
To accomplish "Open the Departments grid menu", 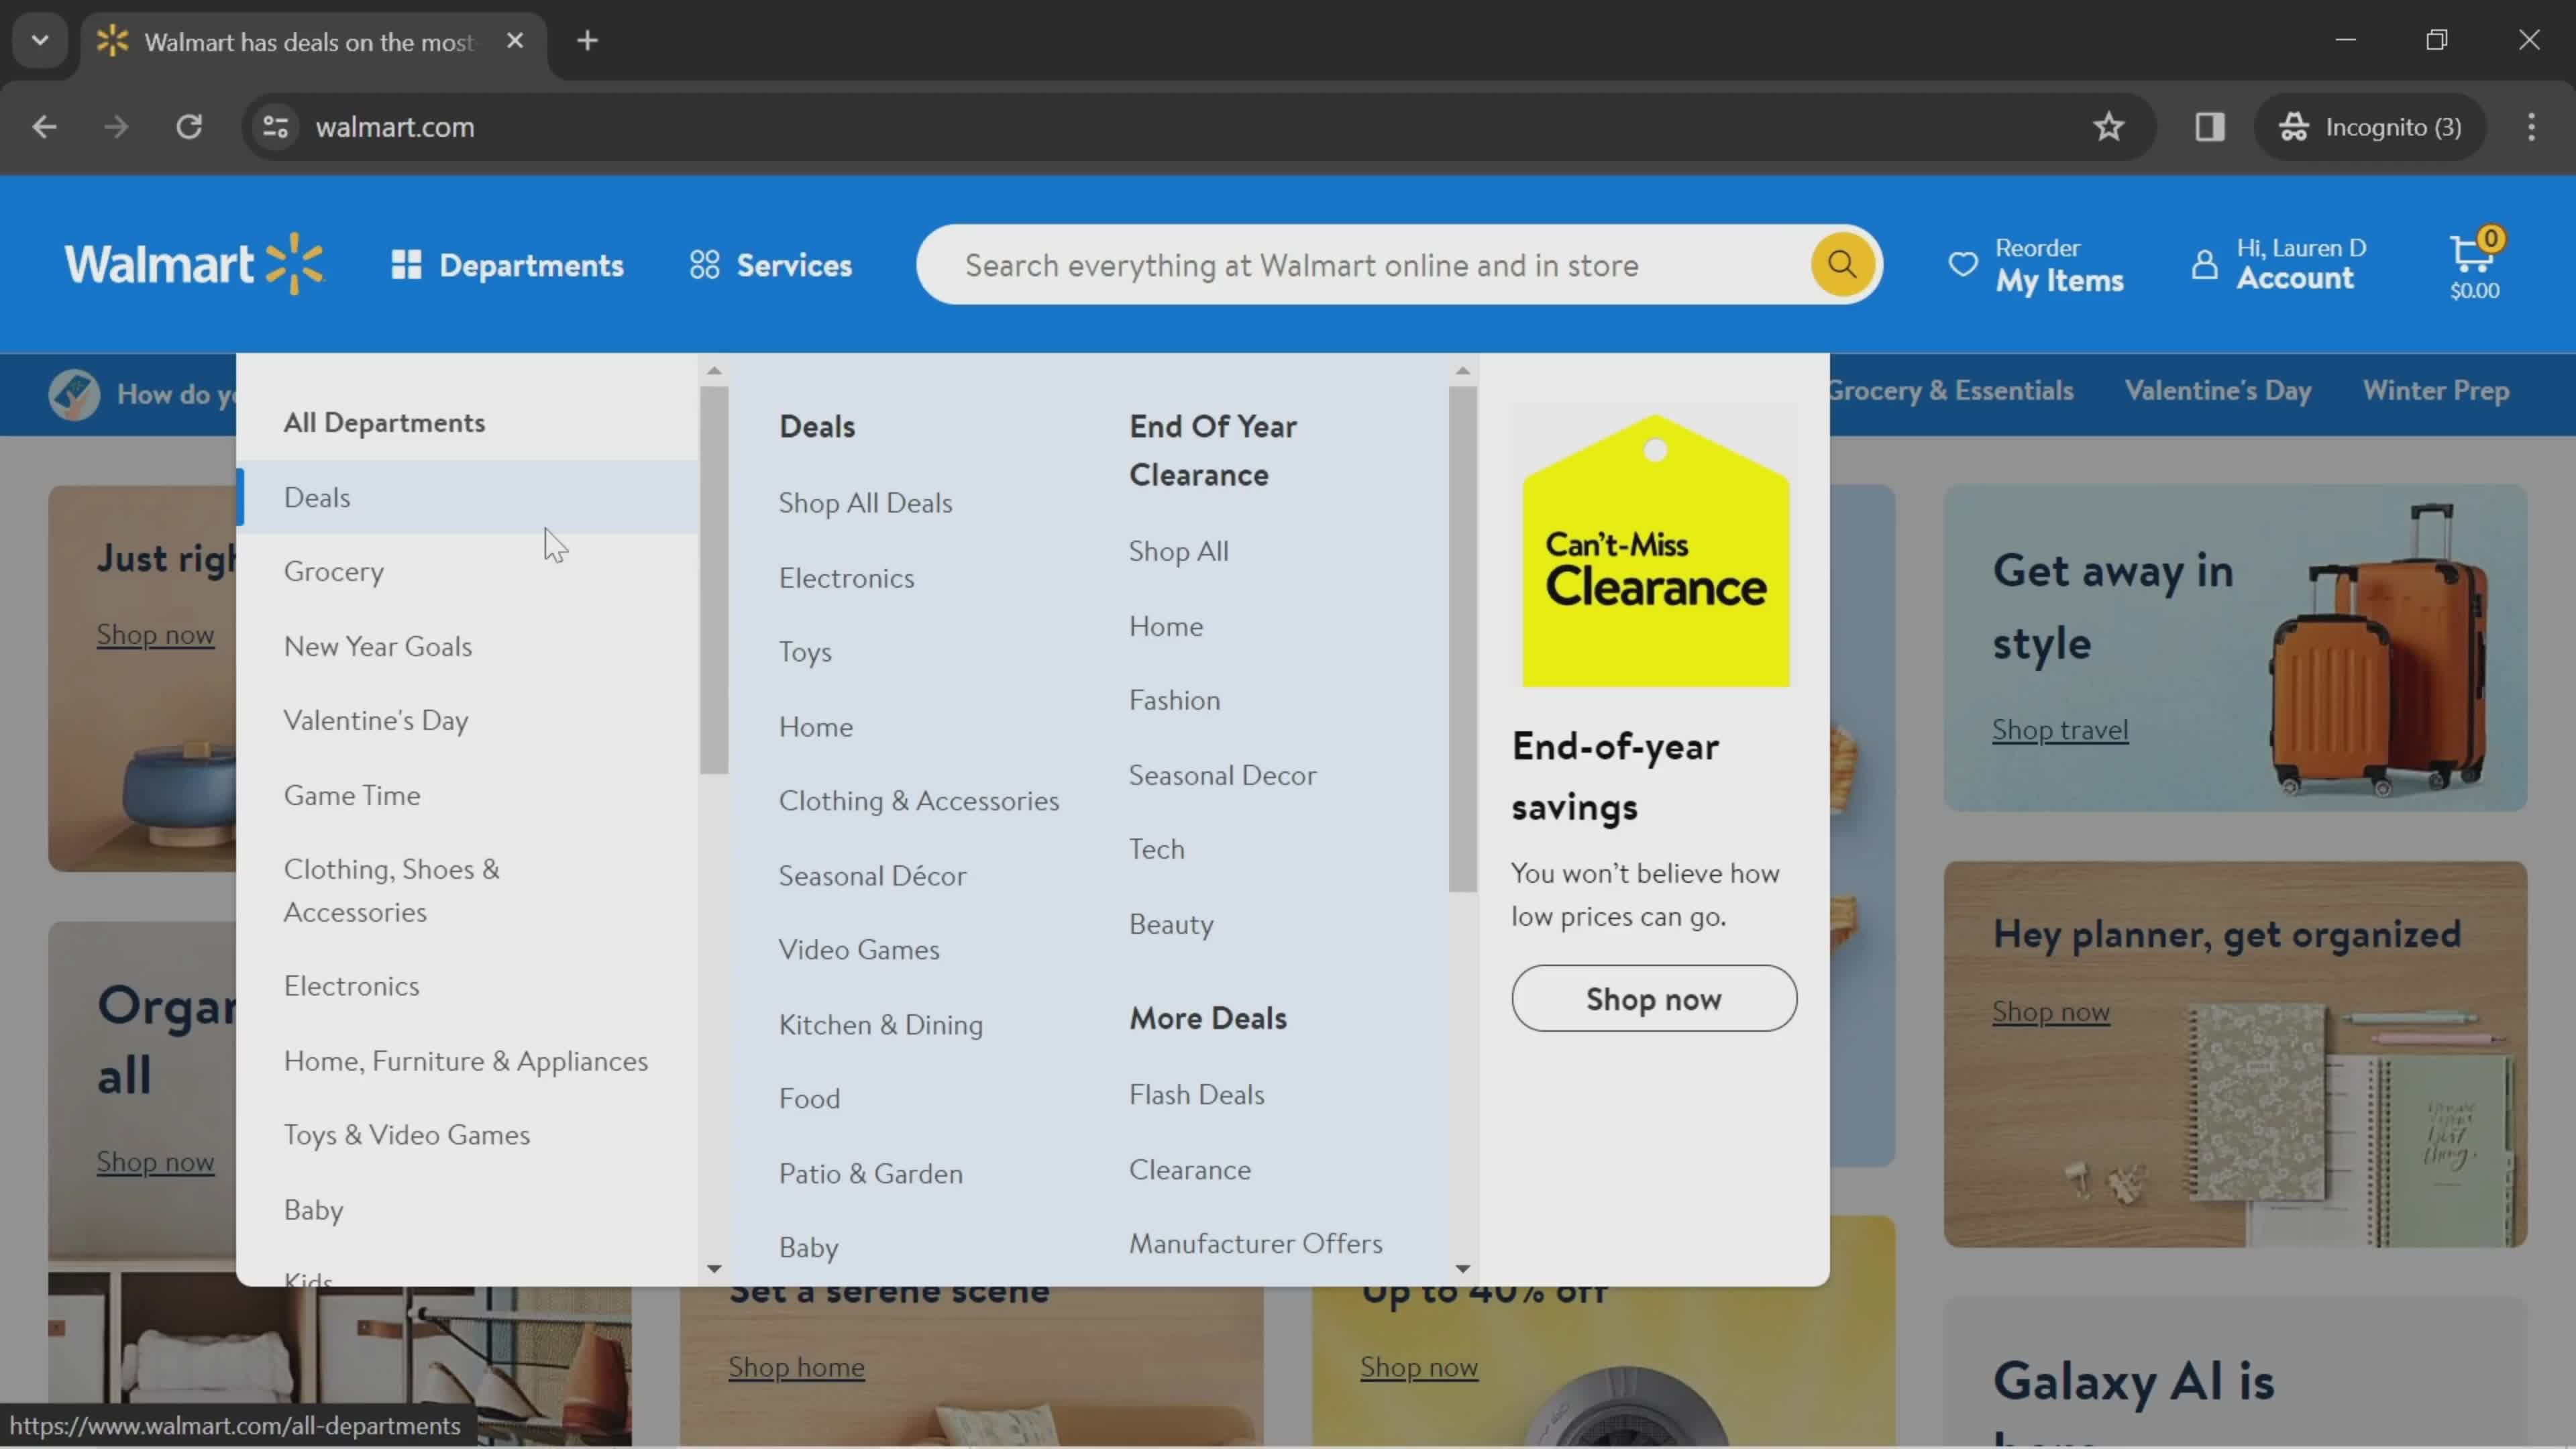I will click(x=507, y=265).
